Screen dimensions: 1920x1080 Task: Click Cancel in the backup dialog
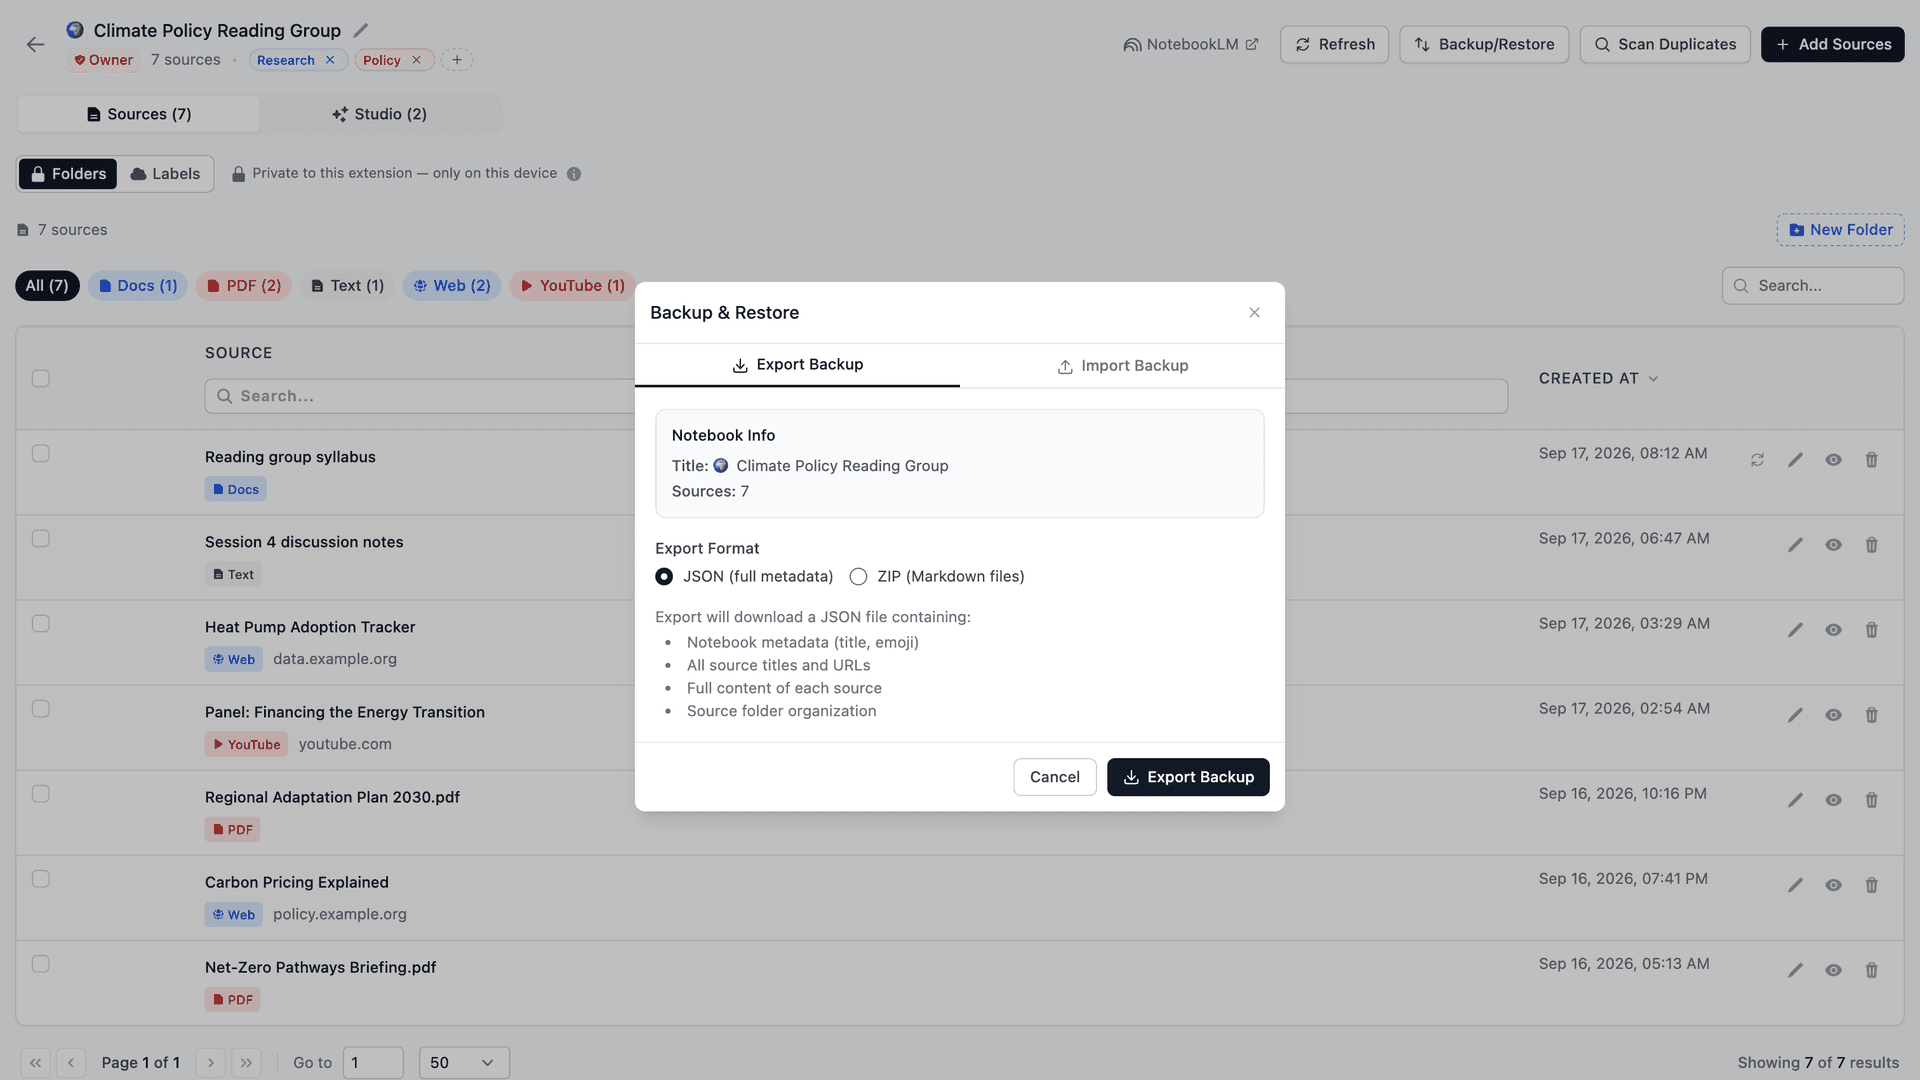pos(1054,777)
